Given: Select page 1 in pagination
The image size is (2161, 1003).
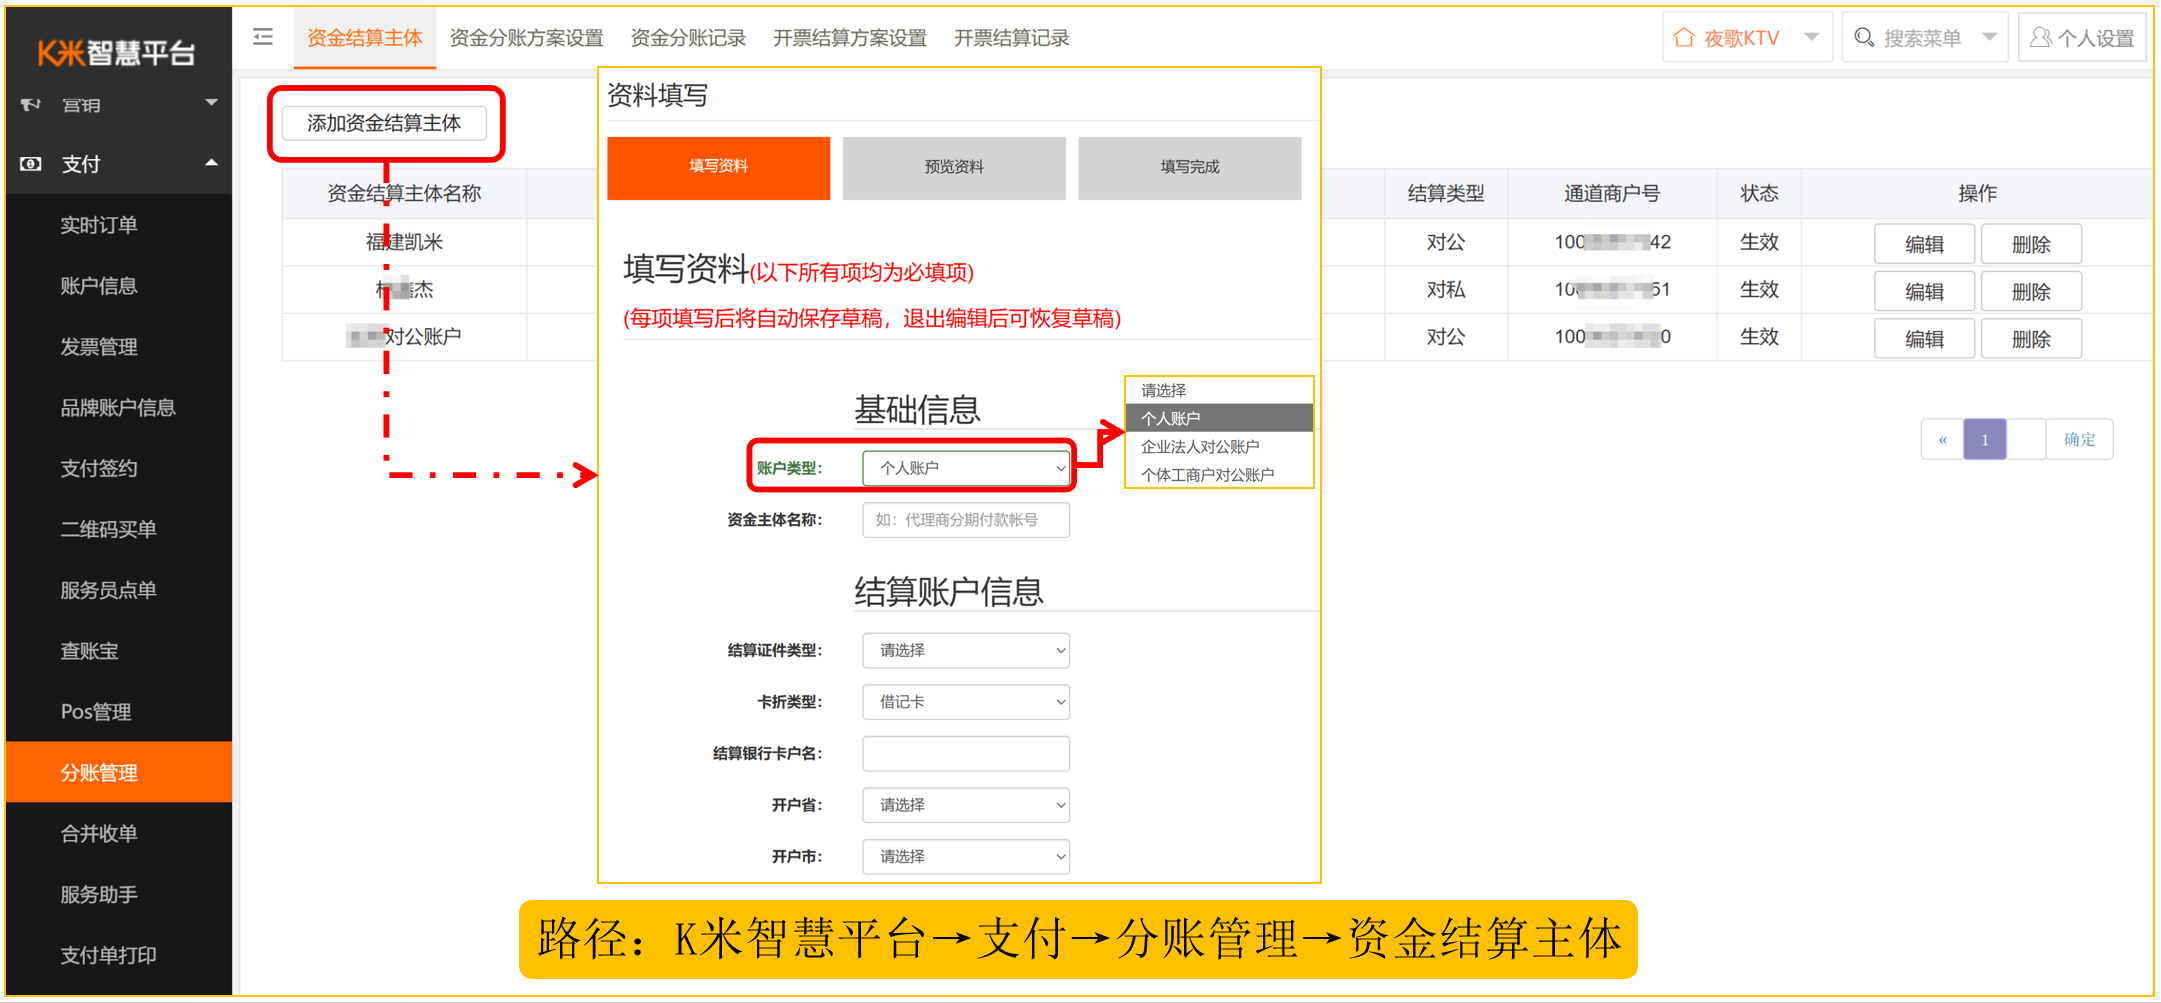Looking at the screenshot, I should (1984, 439).
